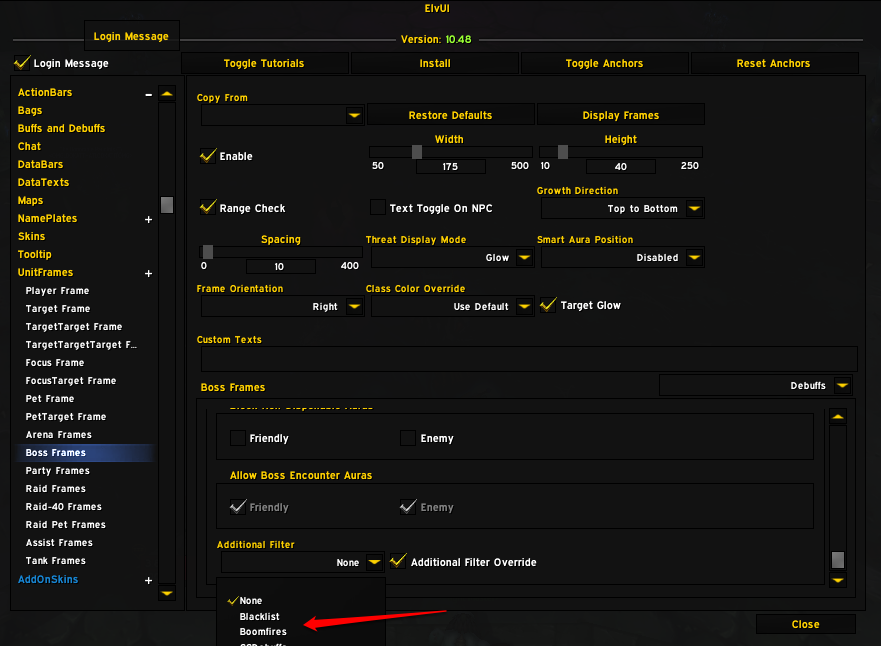The width and height of the screenshot is (881, 646).
Task: Open Pet Frame settings
Action: 50,398
